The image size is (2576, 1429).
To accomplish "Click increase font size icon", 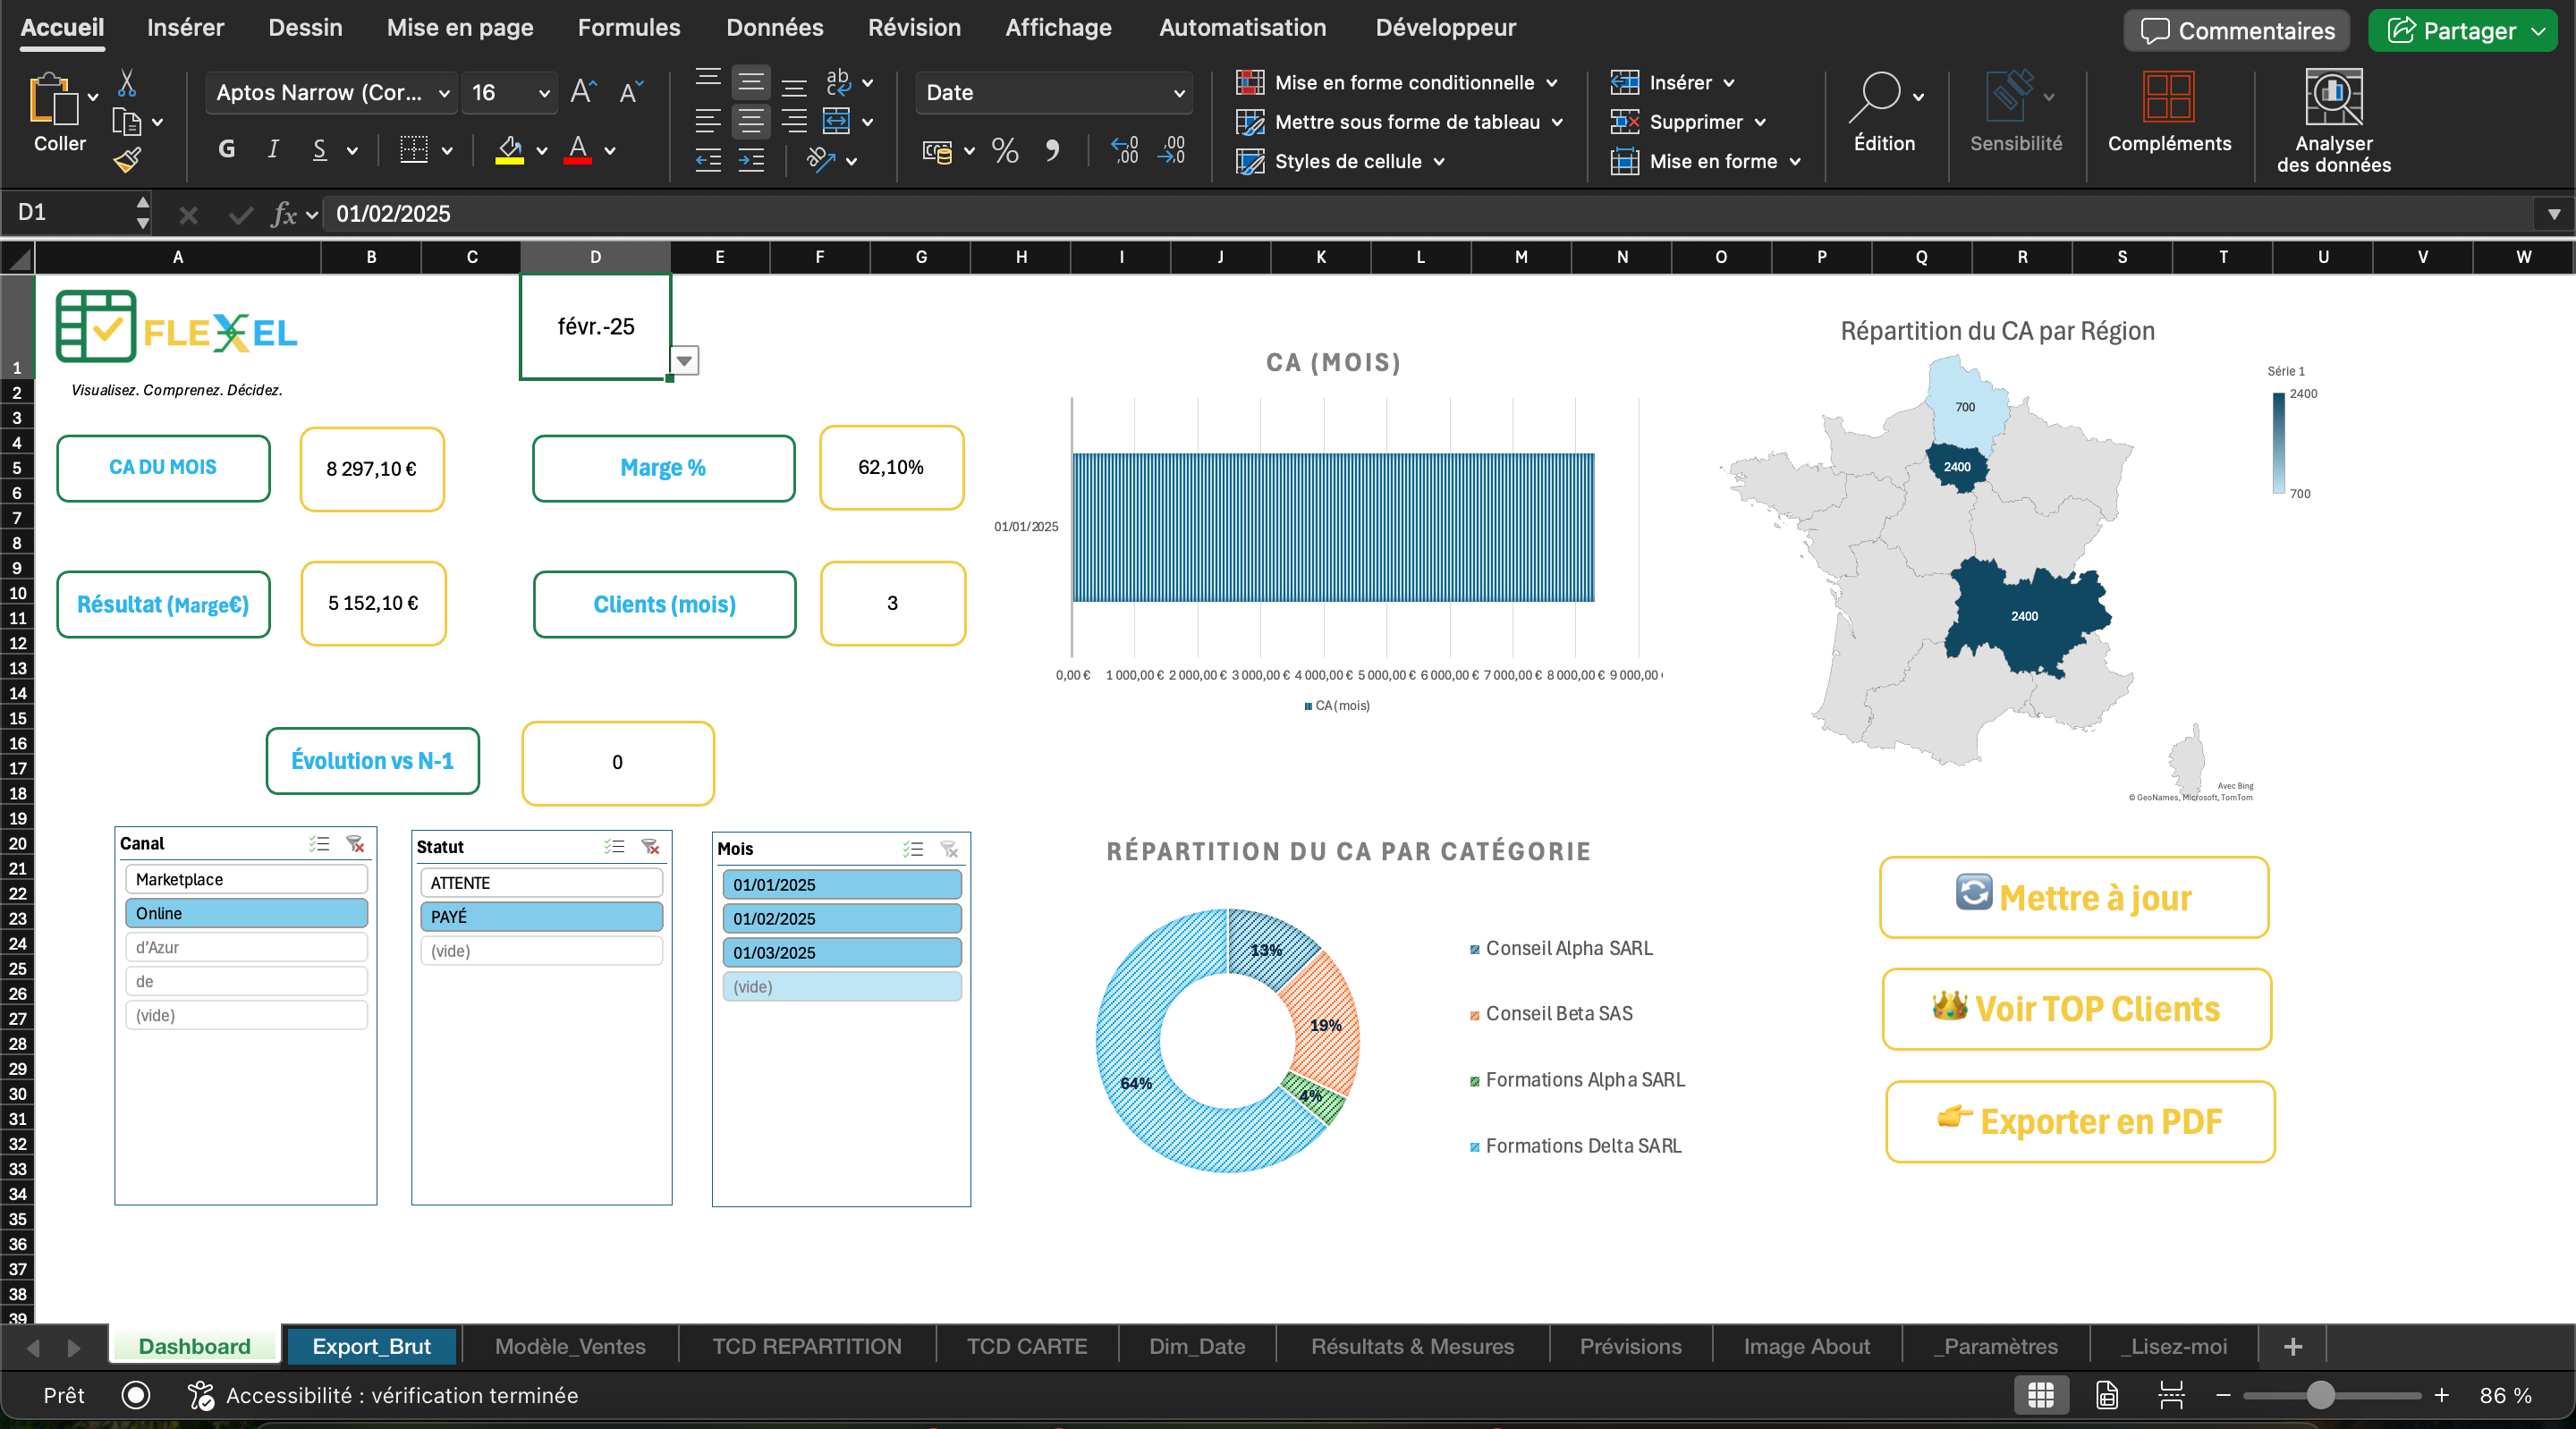I will coord(583,92).
